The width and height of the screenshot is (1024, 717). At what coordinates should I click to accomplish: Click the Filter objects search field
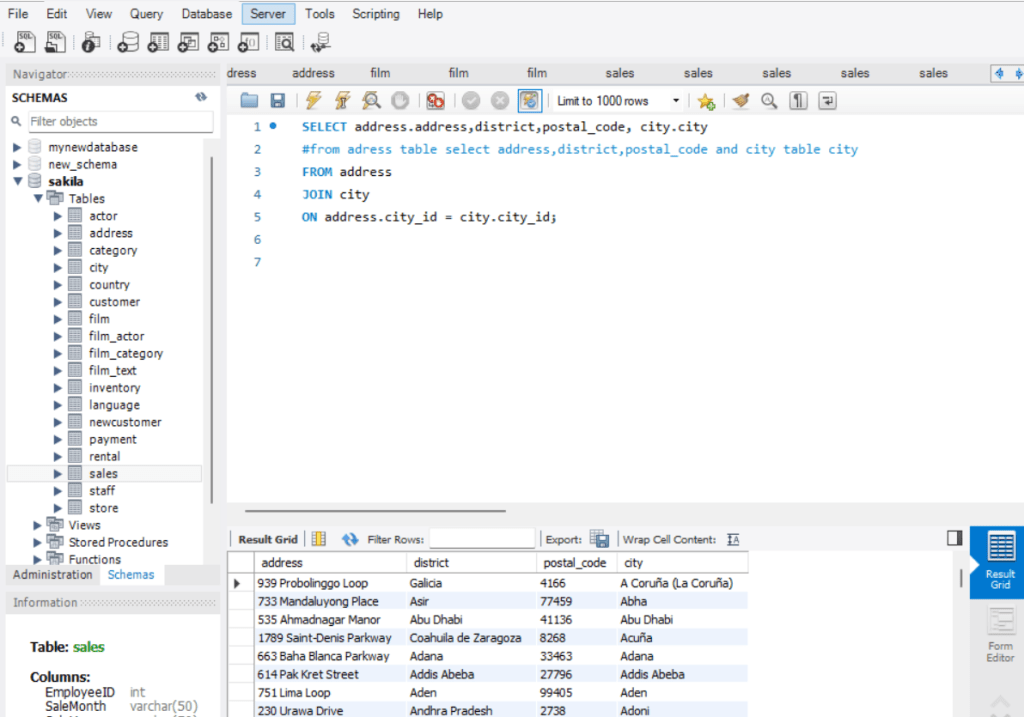click(x=119, y=121)
